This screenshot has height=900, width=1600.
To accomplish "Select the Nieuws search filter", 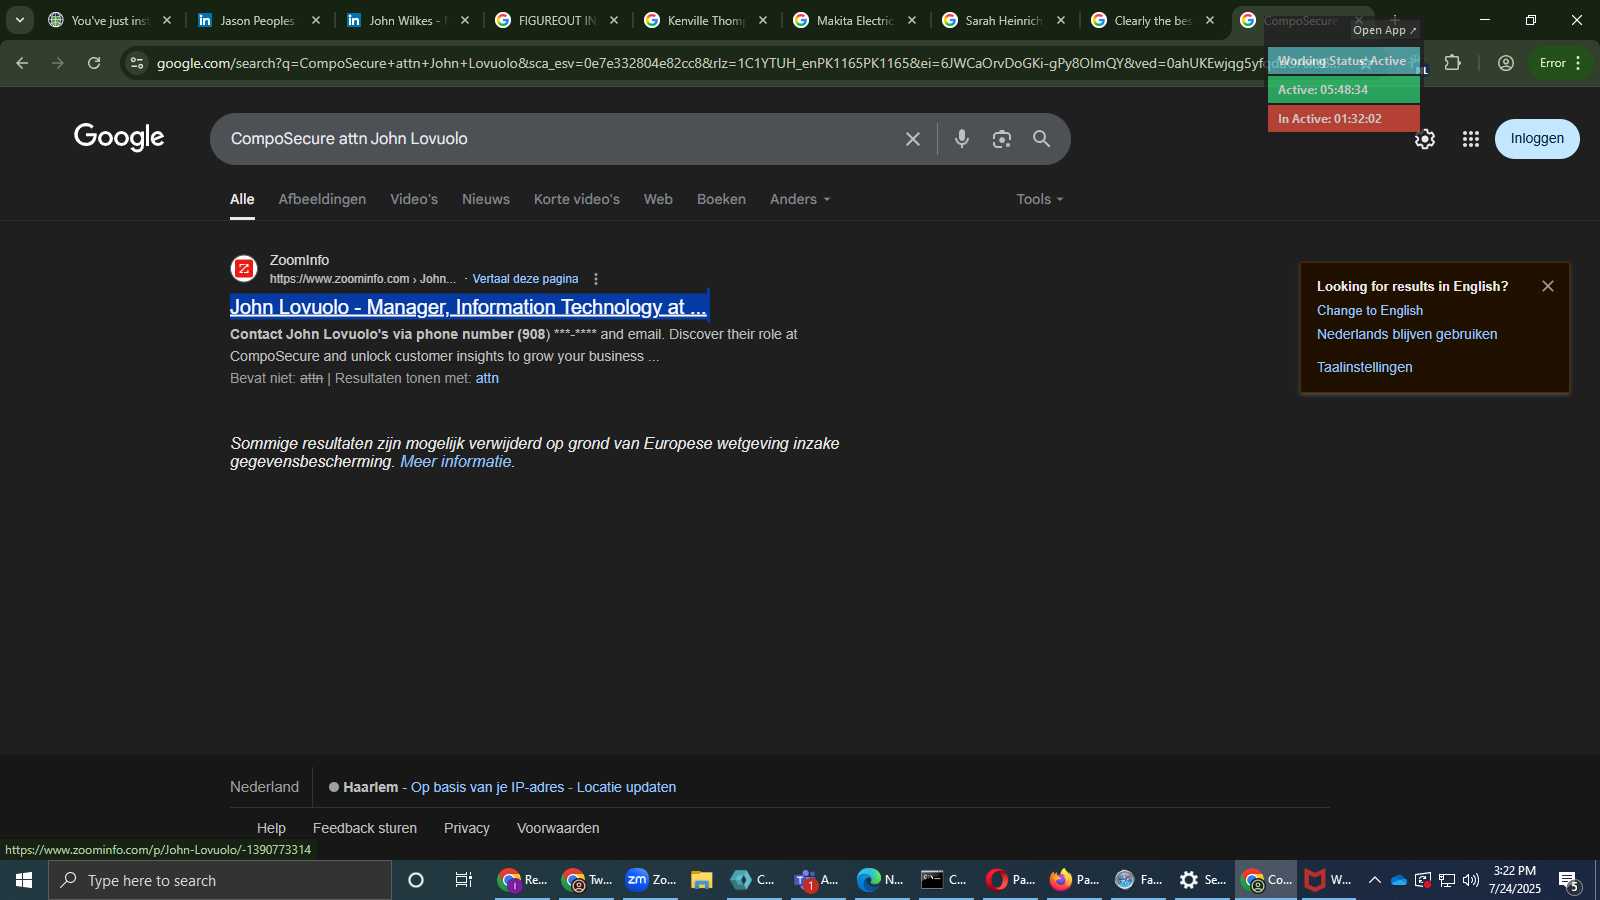I will coord(486,199).
